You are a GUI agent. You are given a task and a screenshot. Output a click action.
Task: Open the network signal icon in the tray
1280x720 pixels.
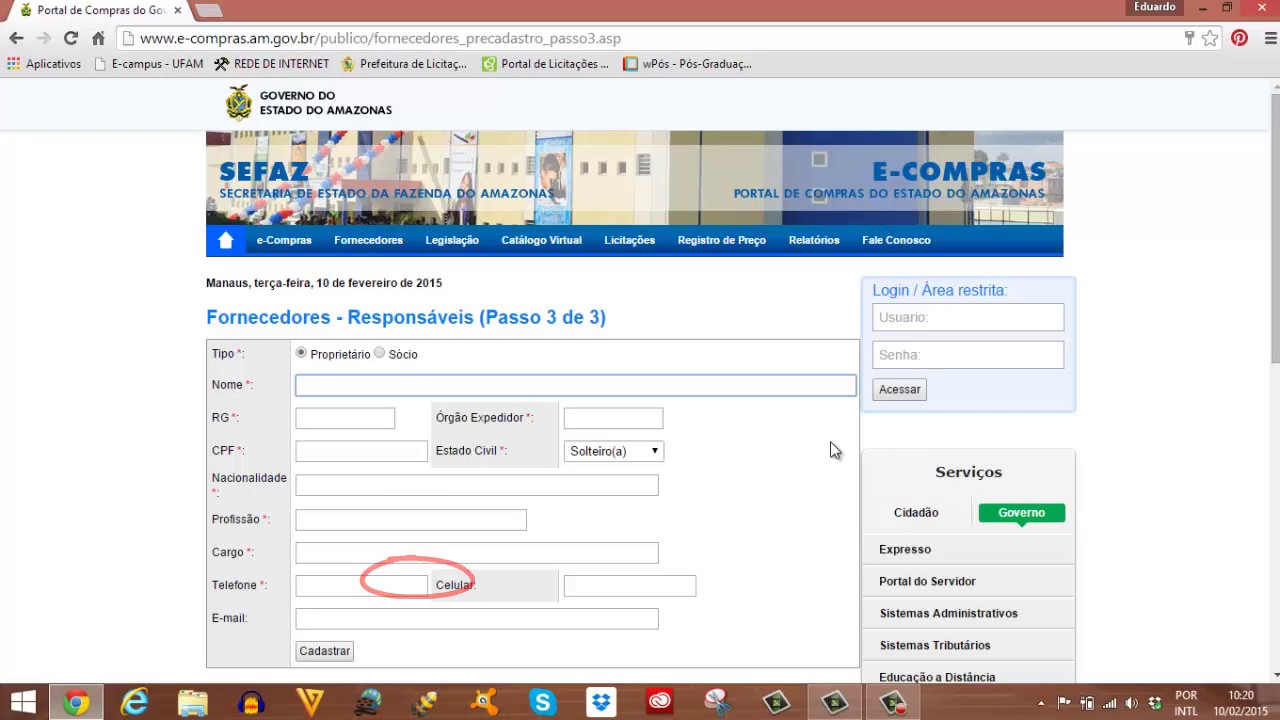click(x=1109, y=703)
